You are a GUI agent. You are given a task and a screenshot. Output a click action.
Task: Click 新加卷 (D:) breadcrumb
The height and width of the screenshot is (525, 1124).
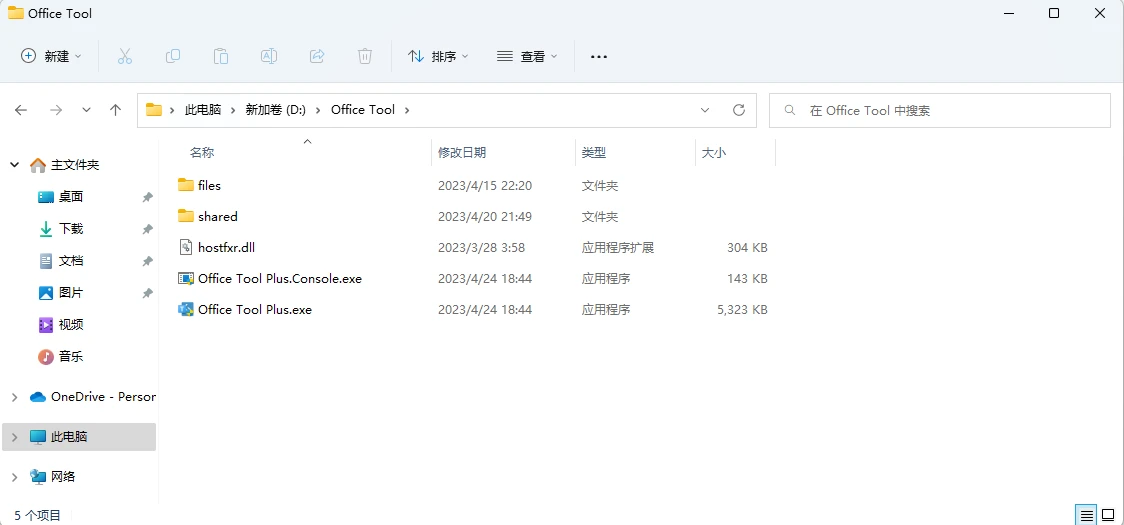tap(276, 110)
